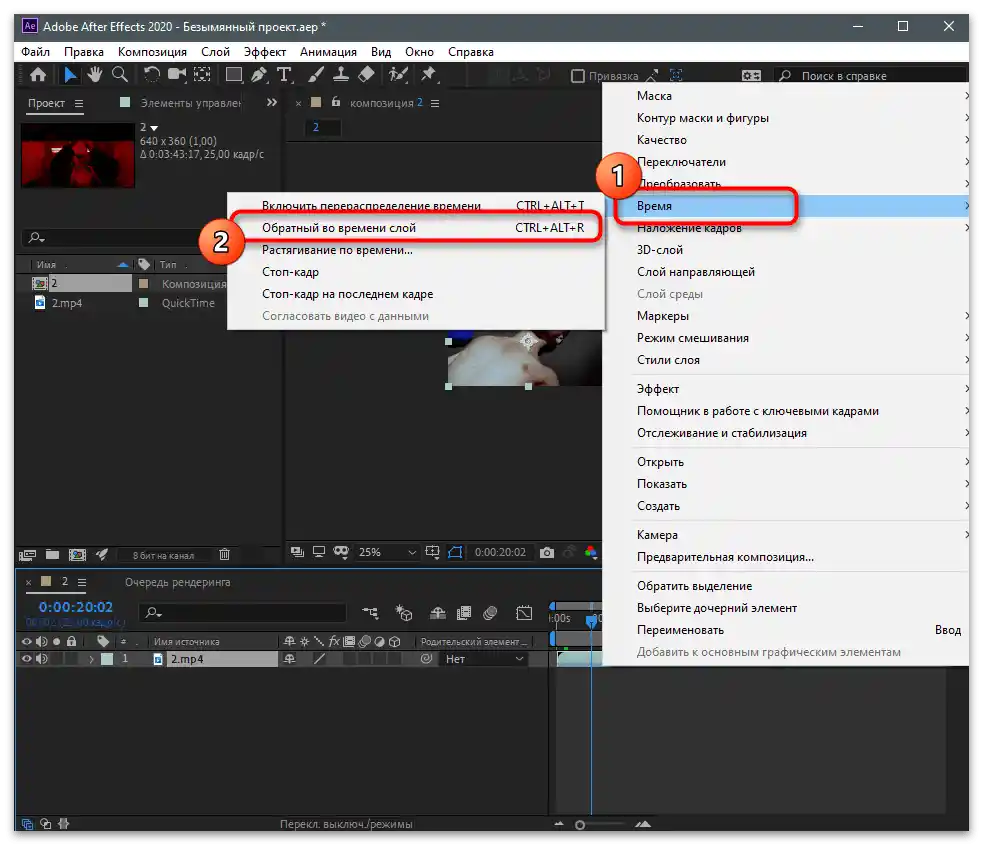Toggle hiding of shy layers in timeline
The width and height of the screenshot is (983, 845).
[438, 613]
